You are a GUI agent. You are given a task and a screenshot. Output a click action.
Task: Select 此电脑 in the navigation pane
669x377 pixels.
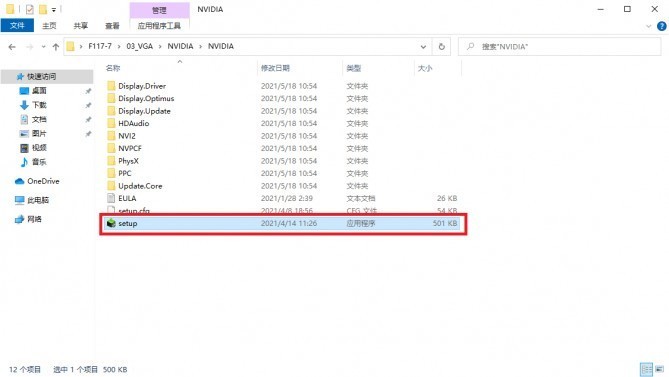click(x=38, y=200)
